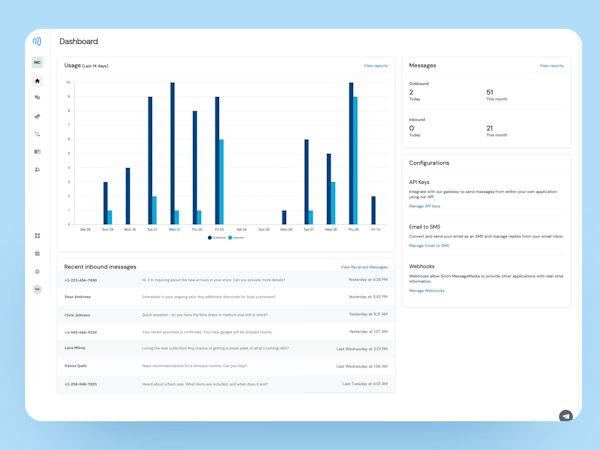This screenshot has height=450, width=600.
Task: Open the MC account badge in sidebar
Action: (x=37, y=62)
